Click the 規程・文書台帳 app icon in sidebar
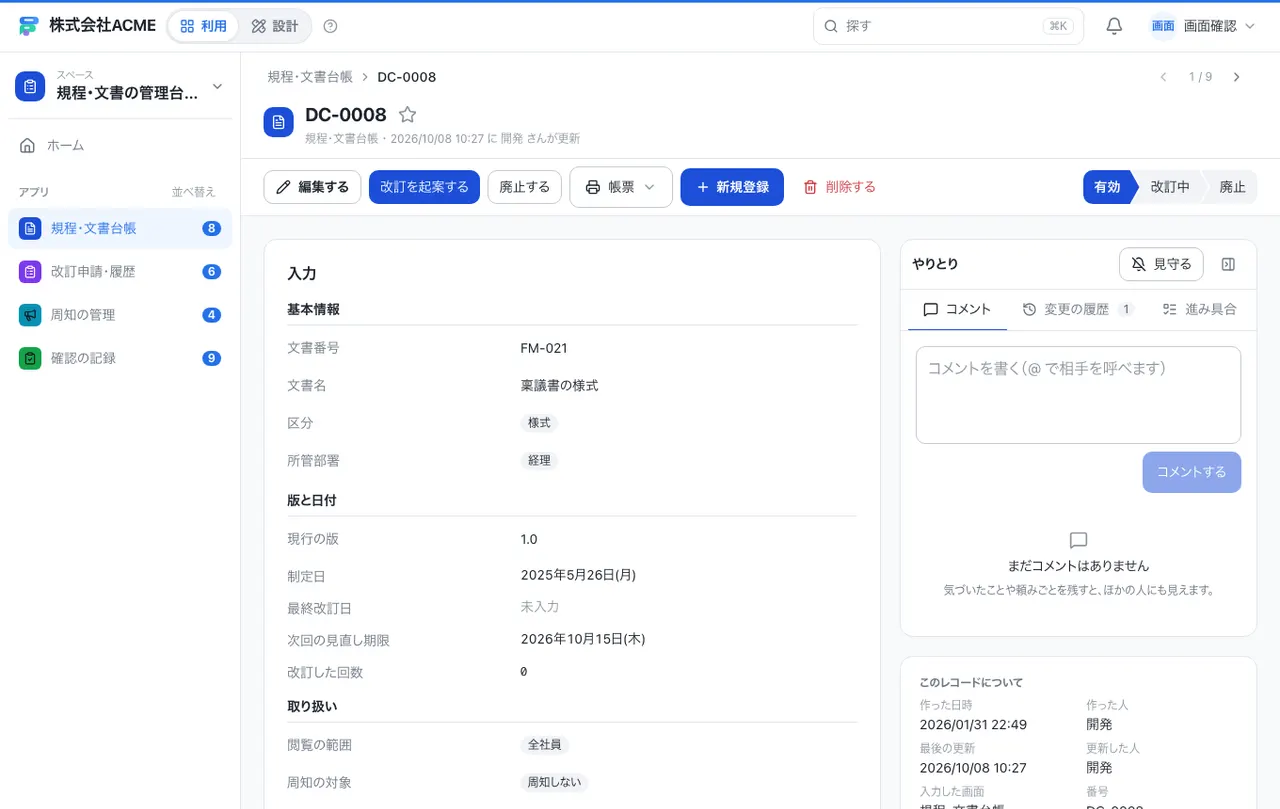This screenshot has height=809, width=1280. 30,228
